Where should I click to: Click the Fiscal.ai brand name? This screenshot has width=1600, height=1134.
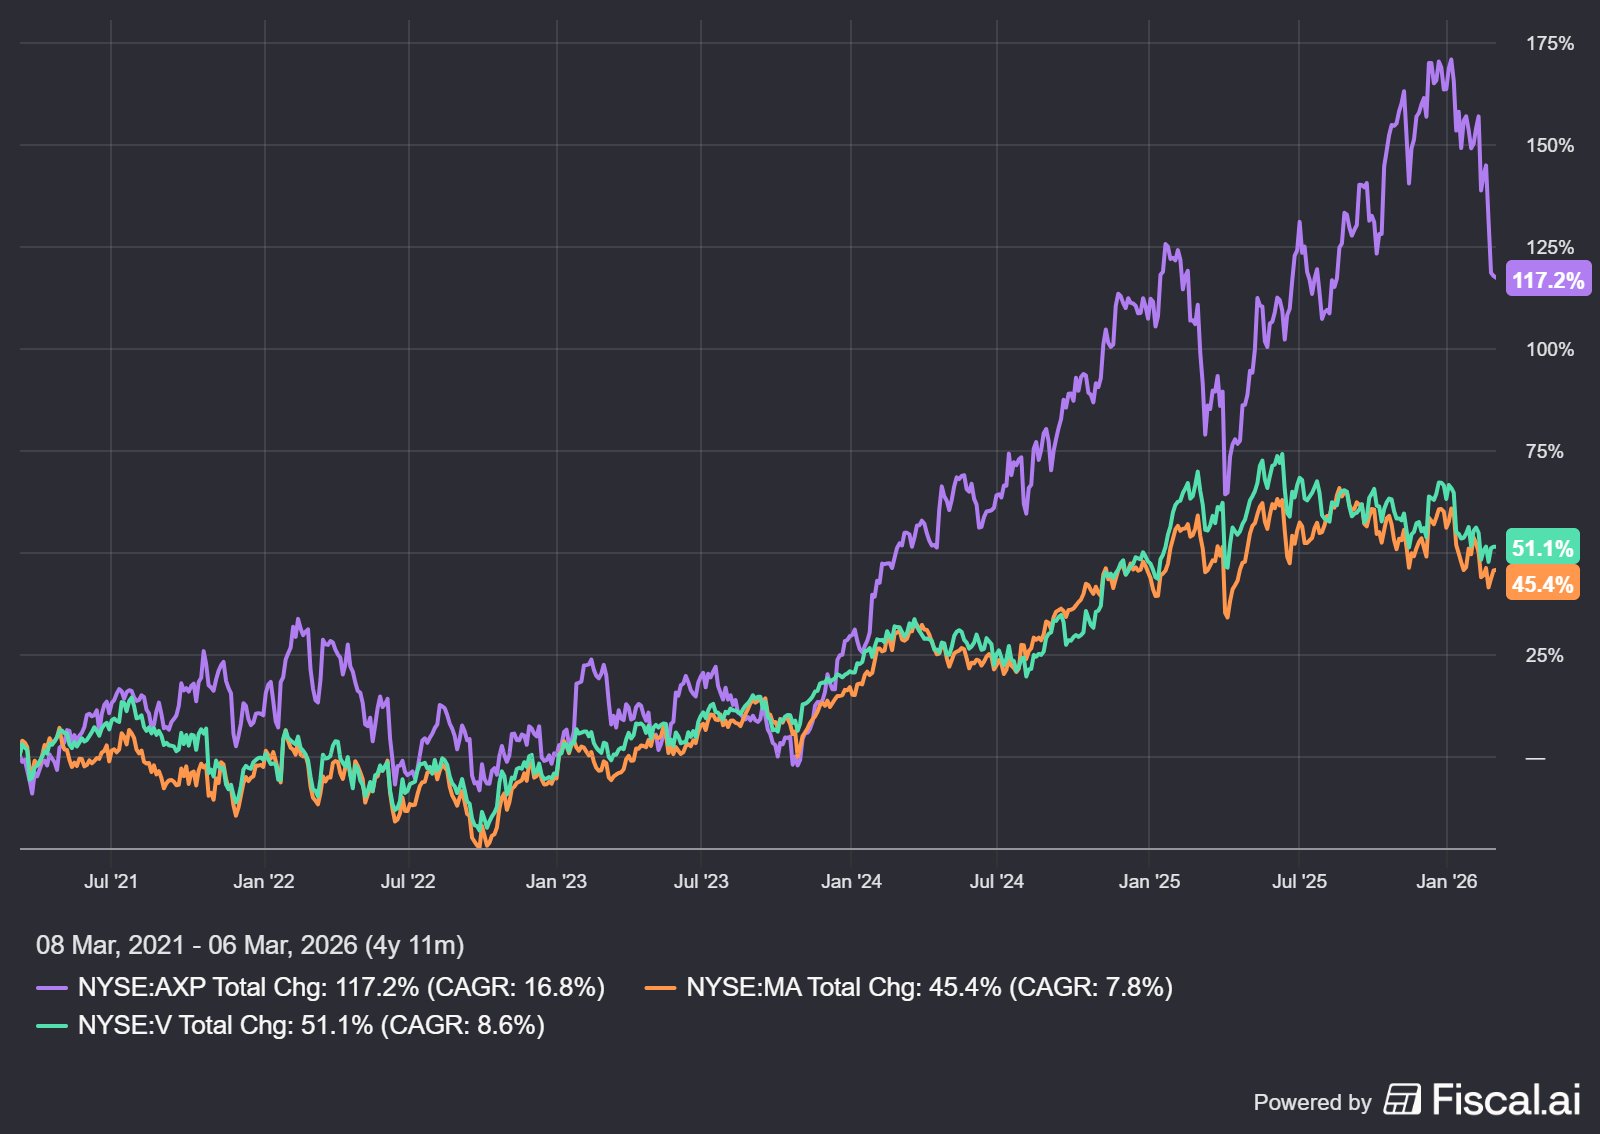click(1506, 1099)
